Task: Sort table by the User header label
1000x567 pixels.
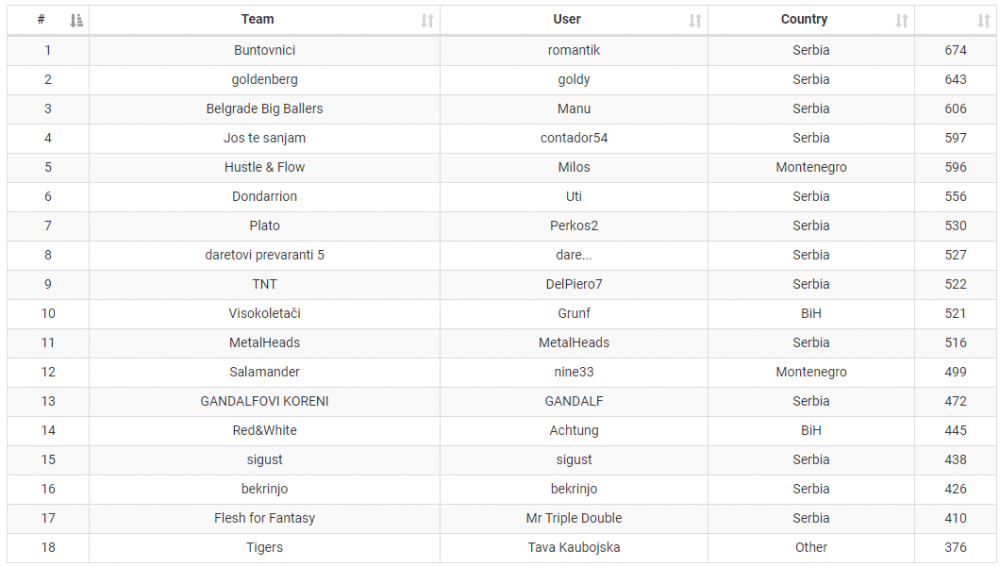Action: coord(567,19)
